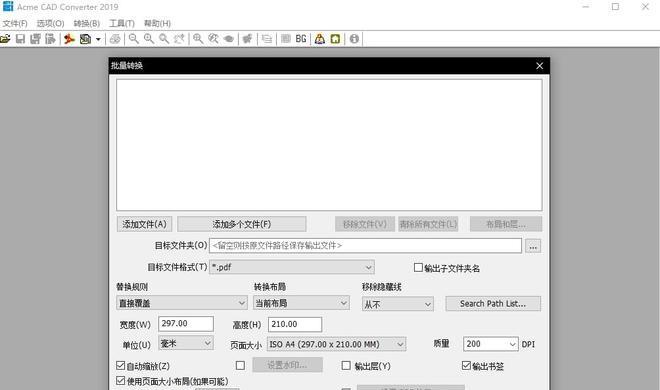Viewport: 660px width, 390px height.
Task: Click the Search Path List... button
Action: click(x=493, y=304)
